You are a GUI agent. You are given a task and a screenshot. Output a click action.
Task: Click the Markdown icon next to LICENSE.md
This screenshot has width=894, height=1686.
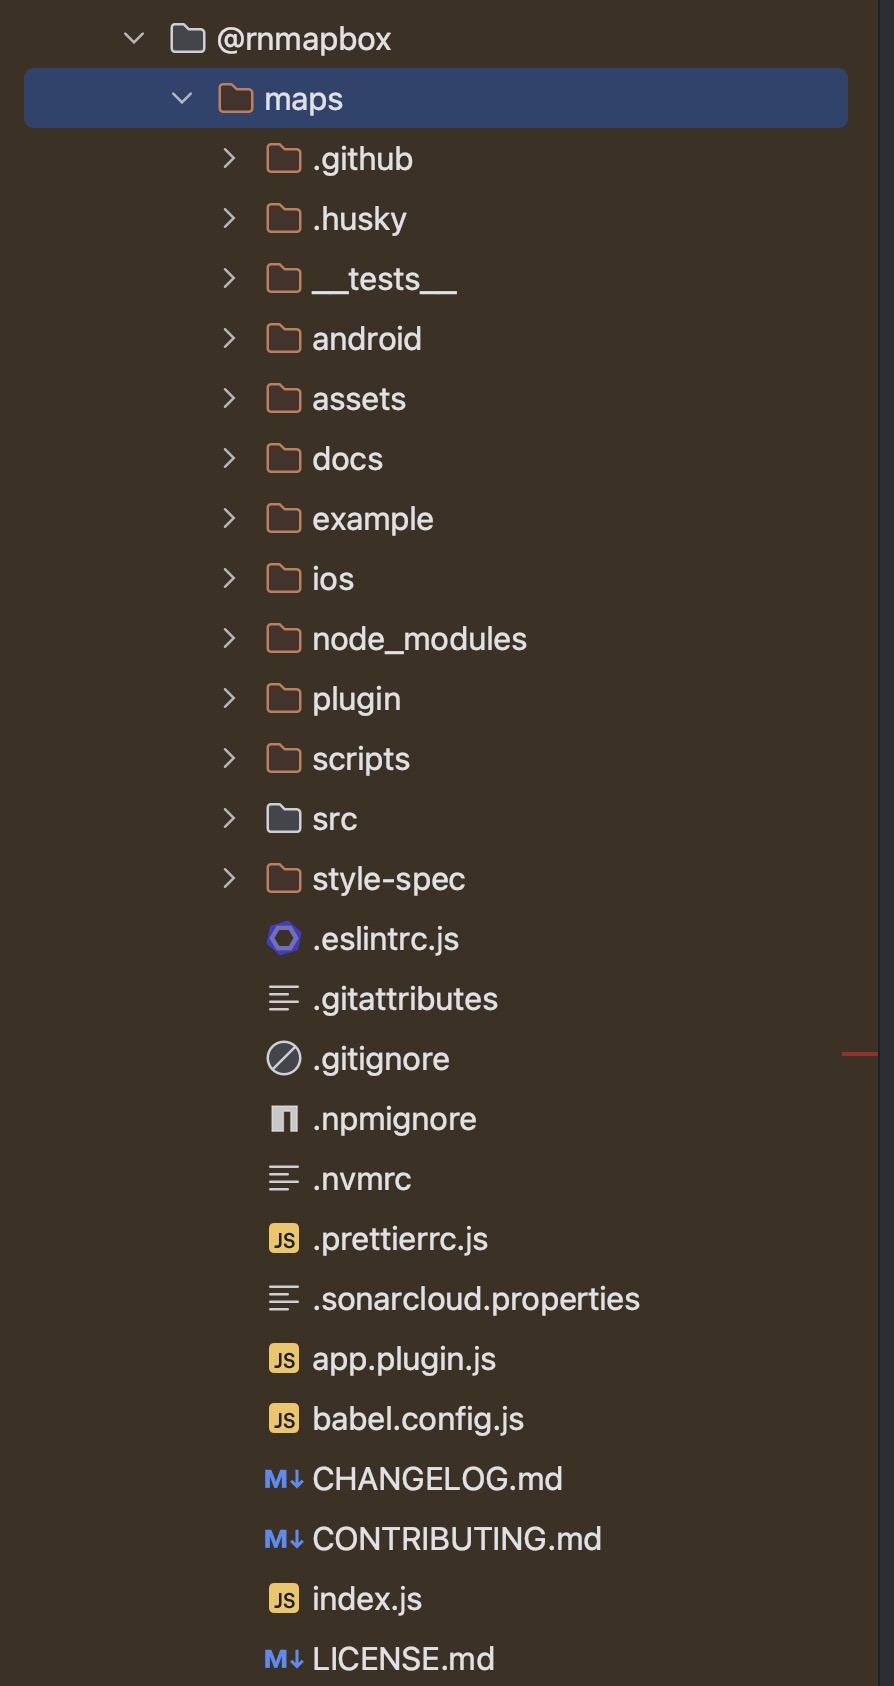[284, 1658]
